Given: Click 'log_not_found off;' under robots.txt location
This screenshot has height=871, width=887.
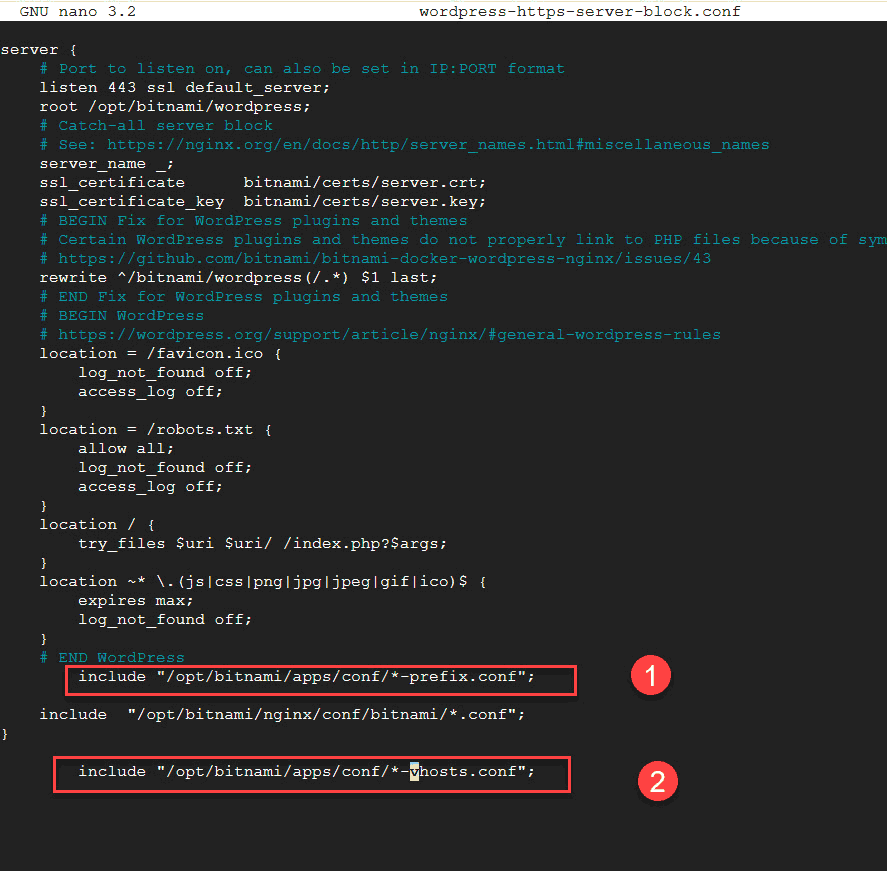Looking at the screenshot, I should [x=165, y=468].
